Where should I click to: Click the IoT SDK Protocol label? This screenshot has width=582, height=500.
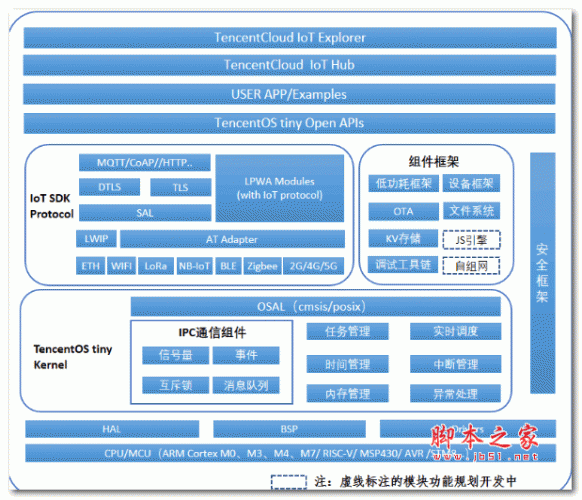[52, 206]
